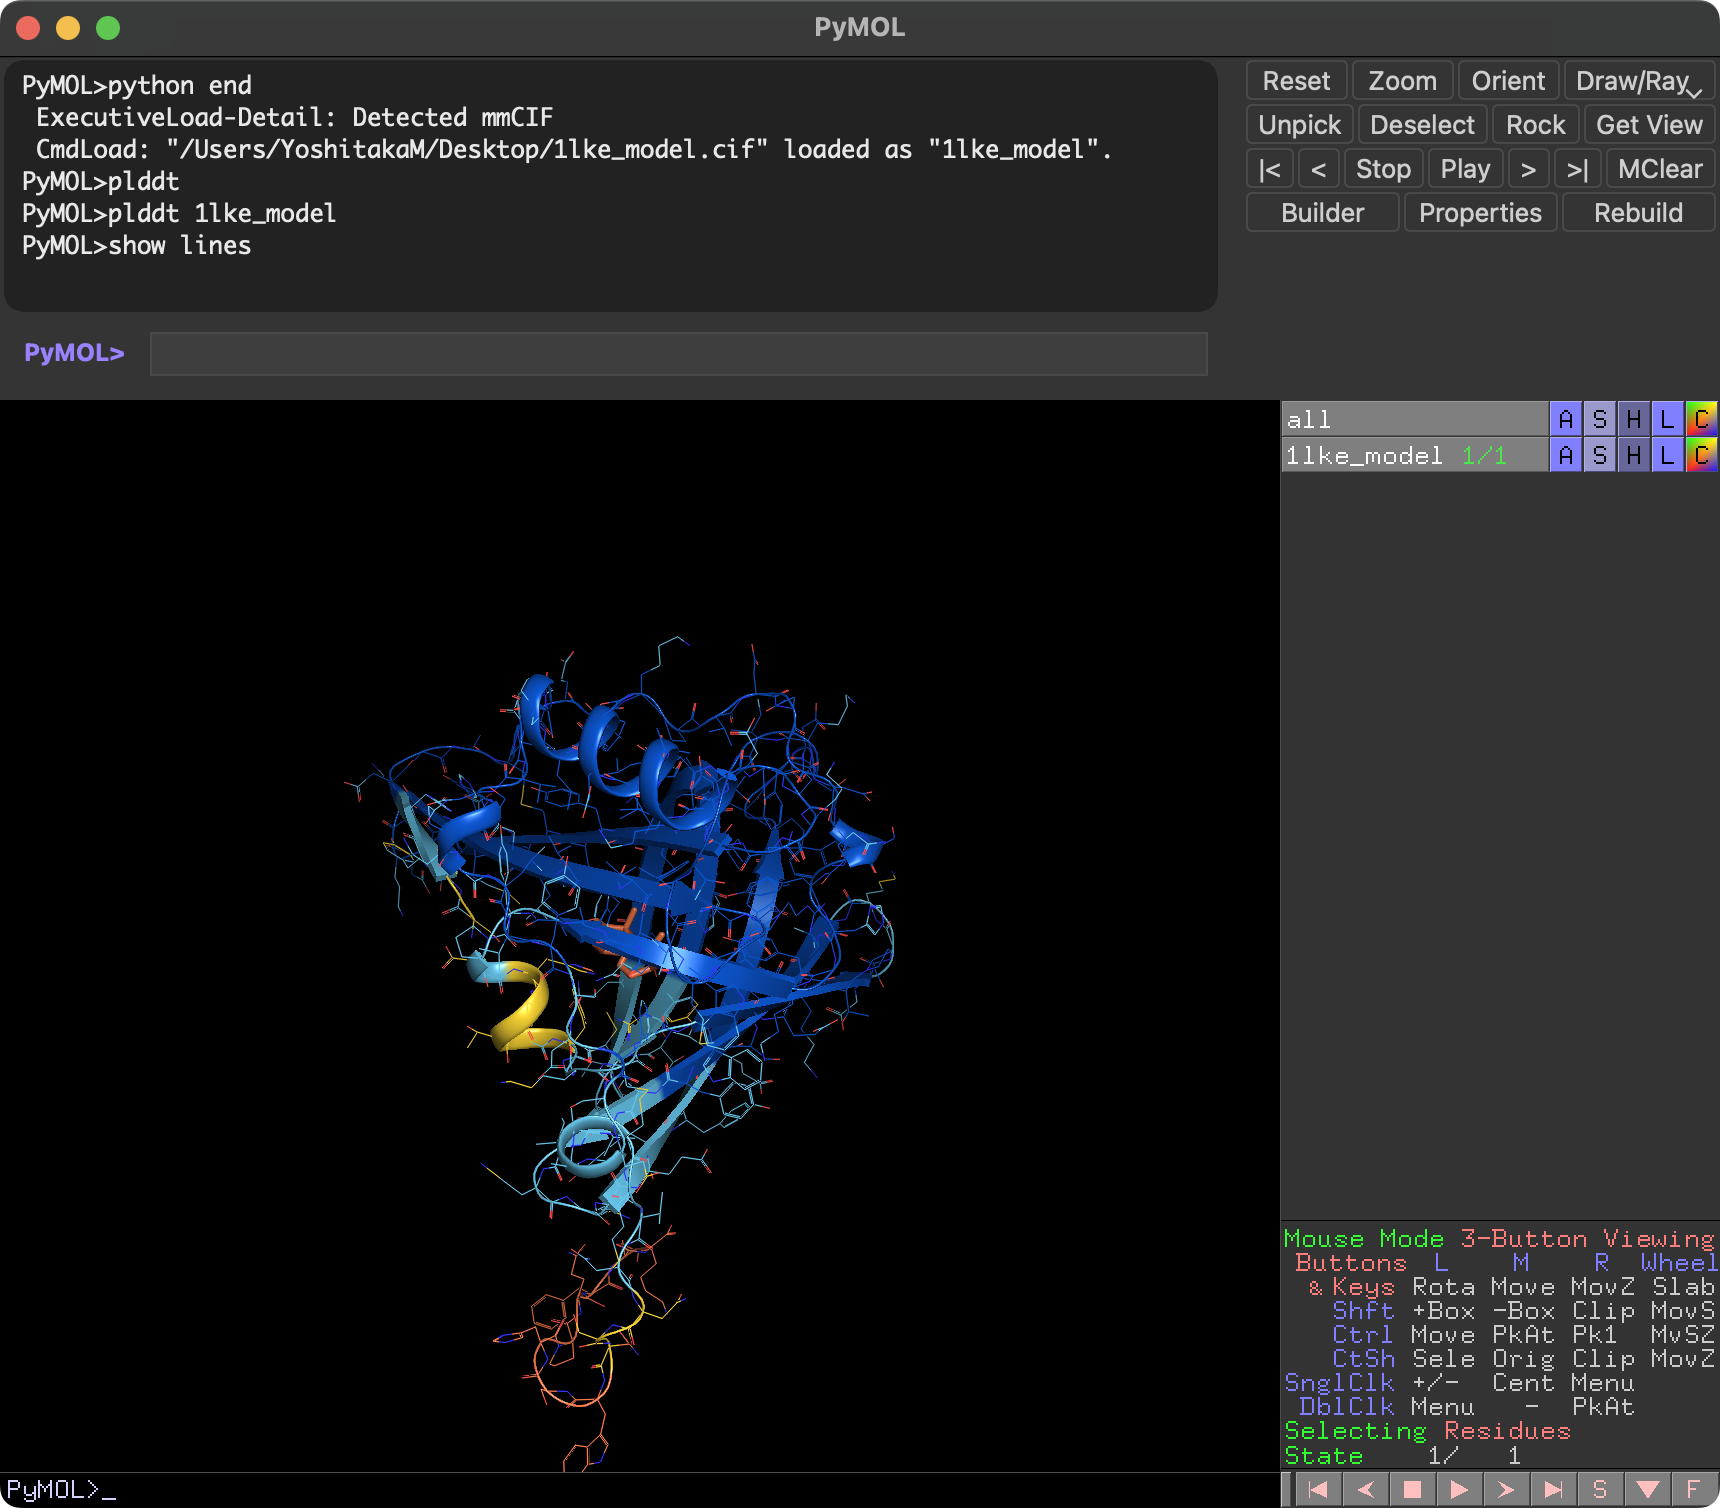Click the Reset button
This screenshot has height=1508, width=1720.
(1296, 80)
